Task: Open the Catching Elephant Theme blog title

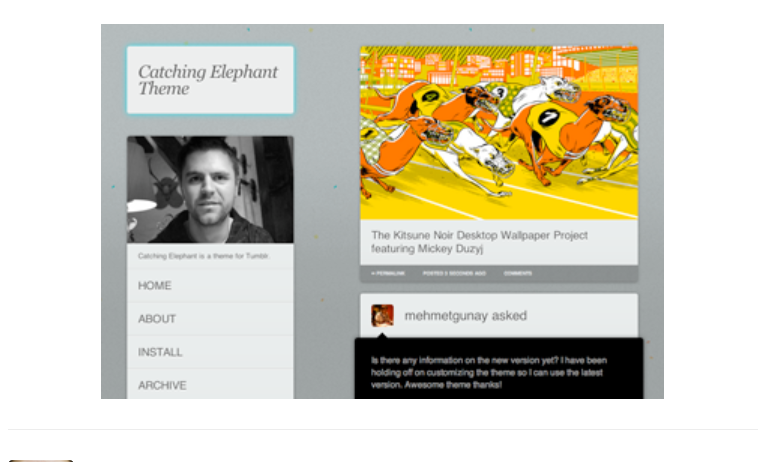Action: 208,80
